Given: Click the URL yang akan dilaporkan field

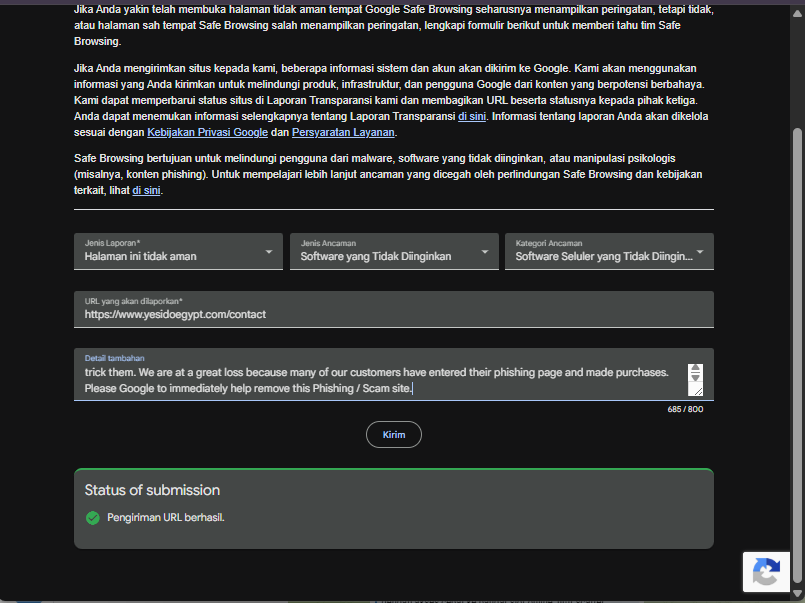Looking at the screenshot, I should [394, 309].
